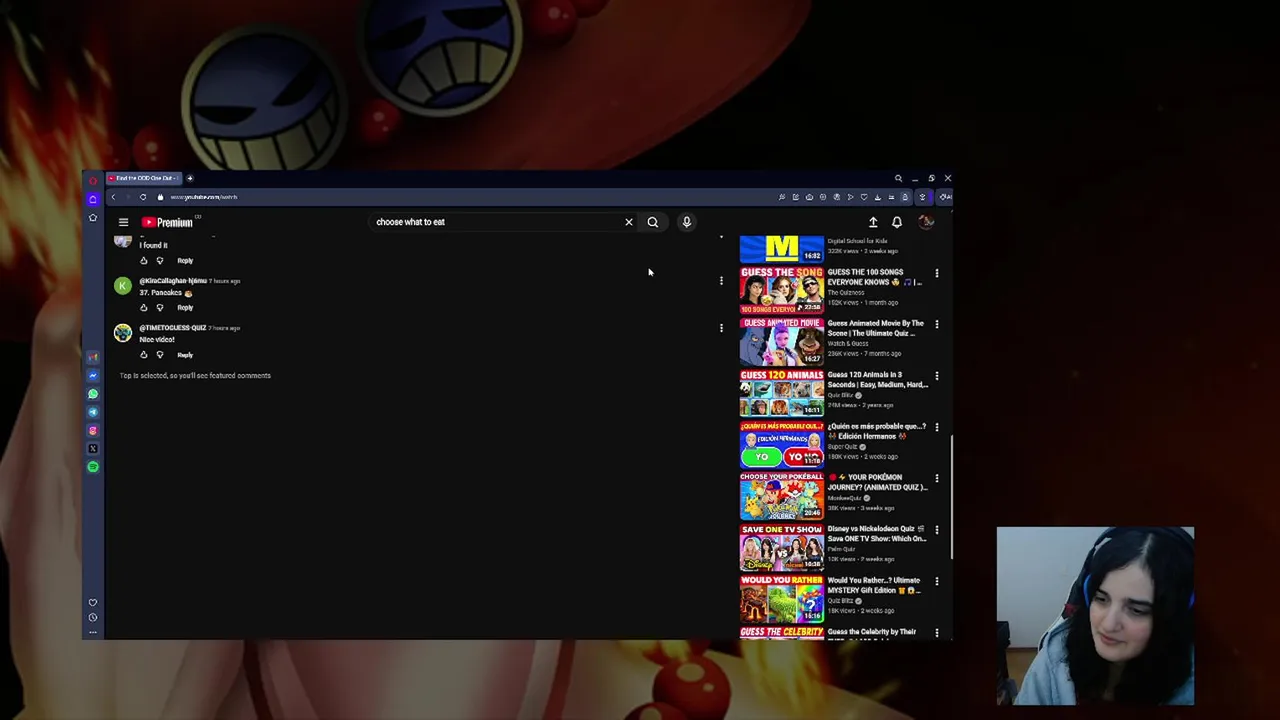
Task: Open Instagram in the Opera sidebar
Action: point(93,430)
